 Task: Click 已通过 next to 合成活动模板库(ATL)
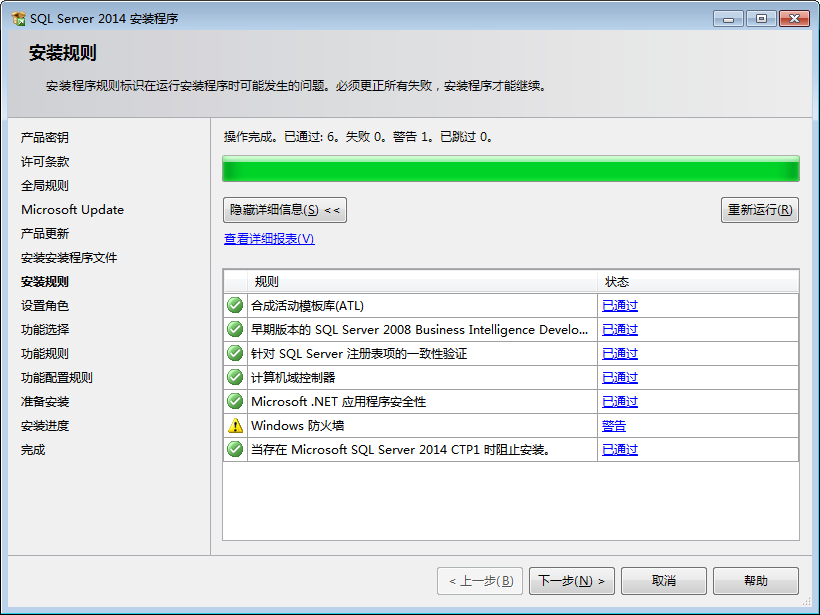pos(619,305)
